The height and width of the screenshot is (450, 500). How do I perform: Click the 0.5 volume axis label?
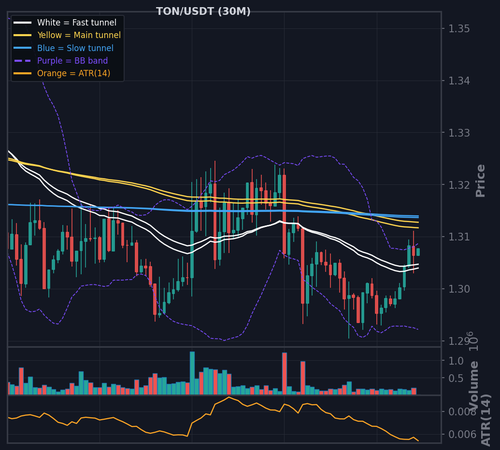(456, 378)
